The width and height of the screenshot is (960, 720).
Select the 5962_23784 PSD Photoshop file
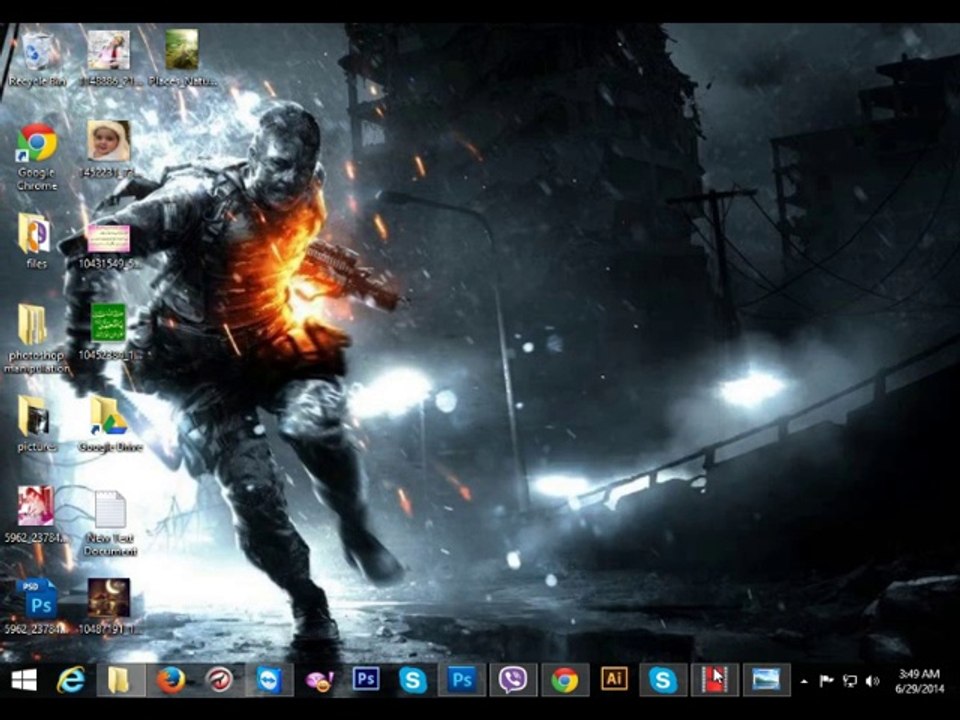point(38,606)
